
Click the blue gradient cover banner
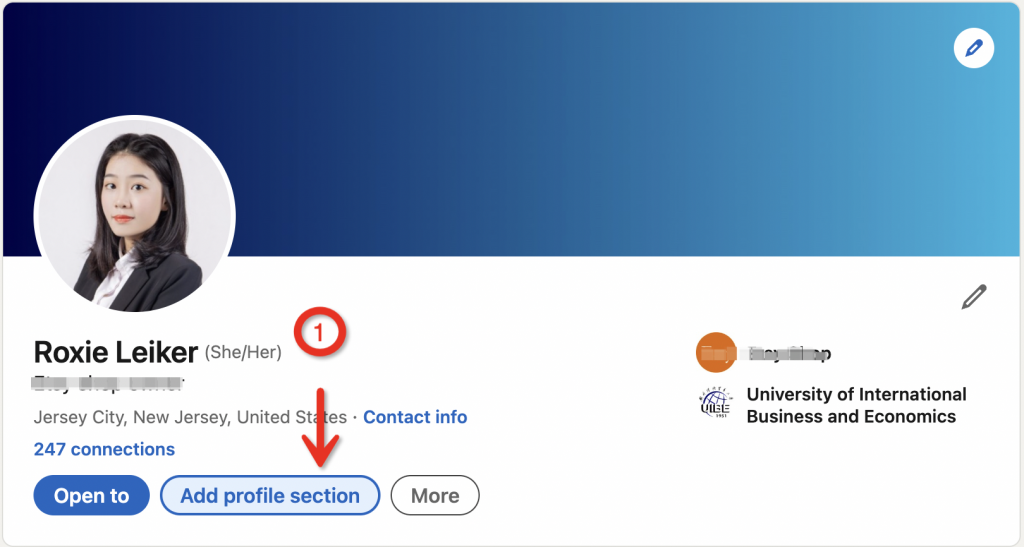tap(600, 130)
